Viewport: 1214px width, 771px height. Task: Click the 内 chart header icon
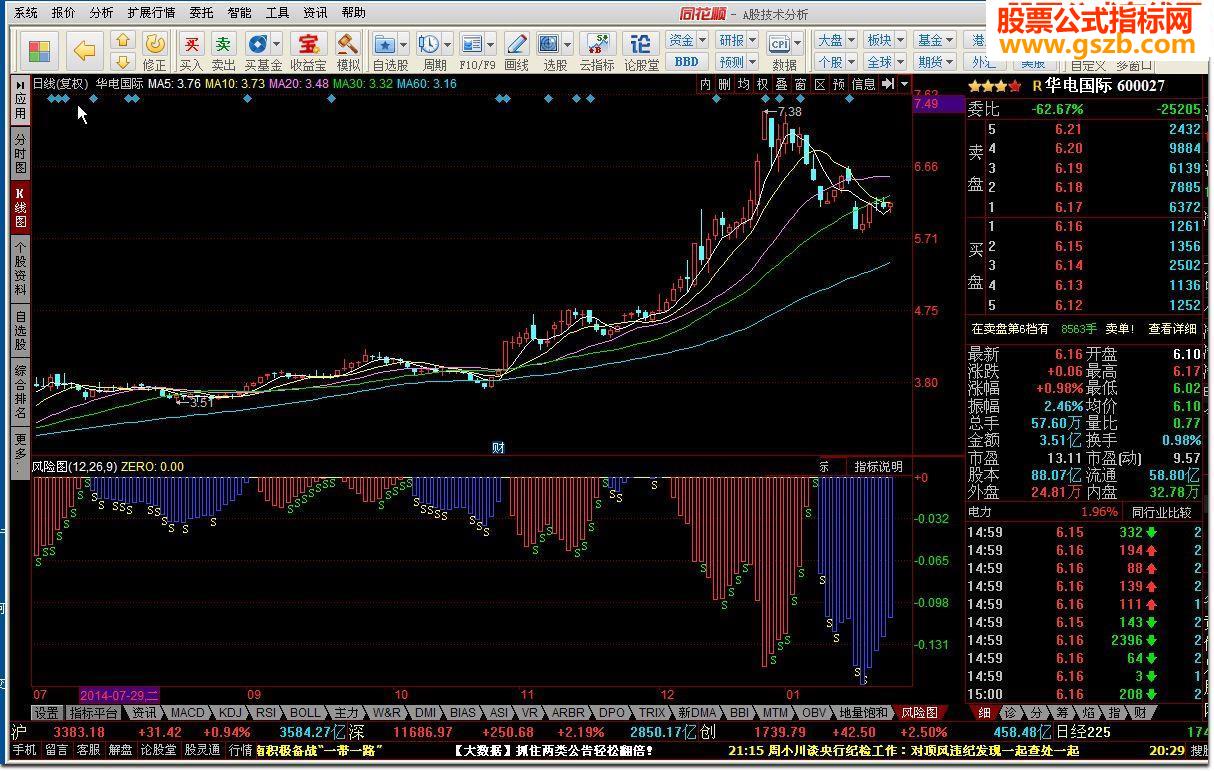pyautogui.click(x=706, y=85)
